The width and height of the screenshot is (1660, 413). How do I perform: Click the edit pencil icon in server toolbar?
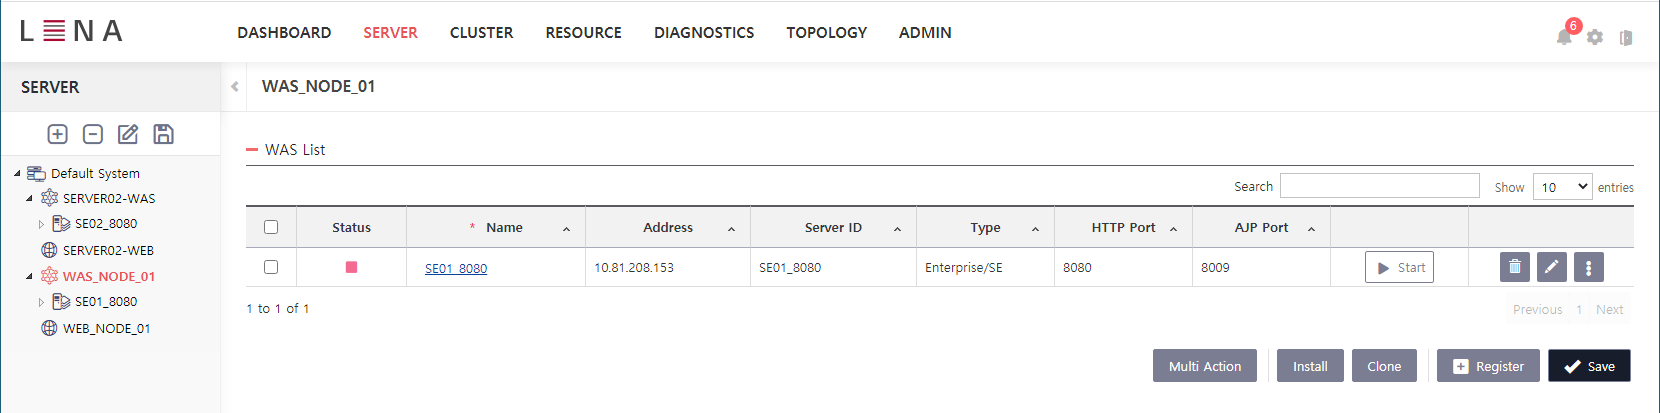(128, 134)
